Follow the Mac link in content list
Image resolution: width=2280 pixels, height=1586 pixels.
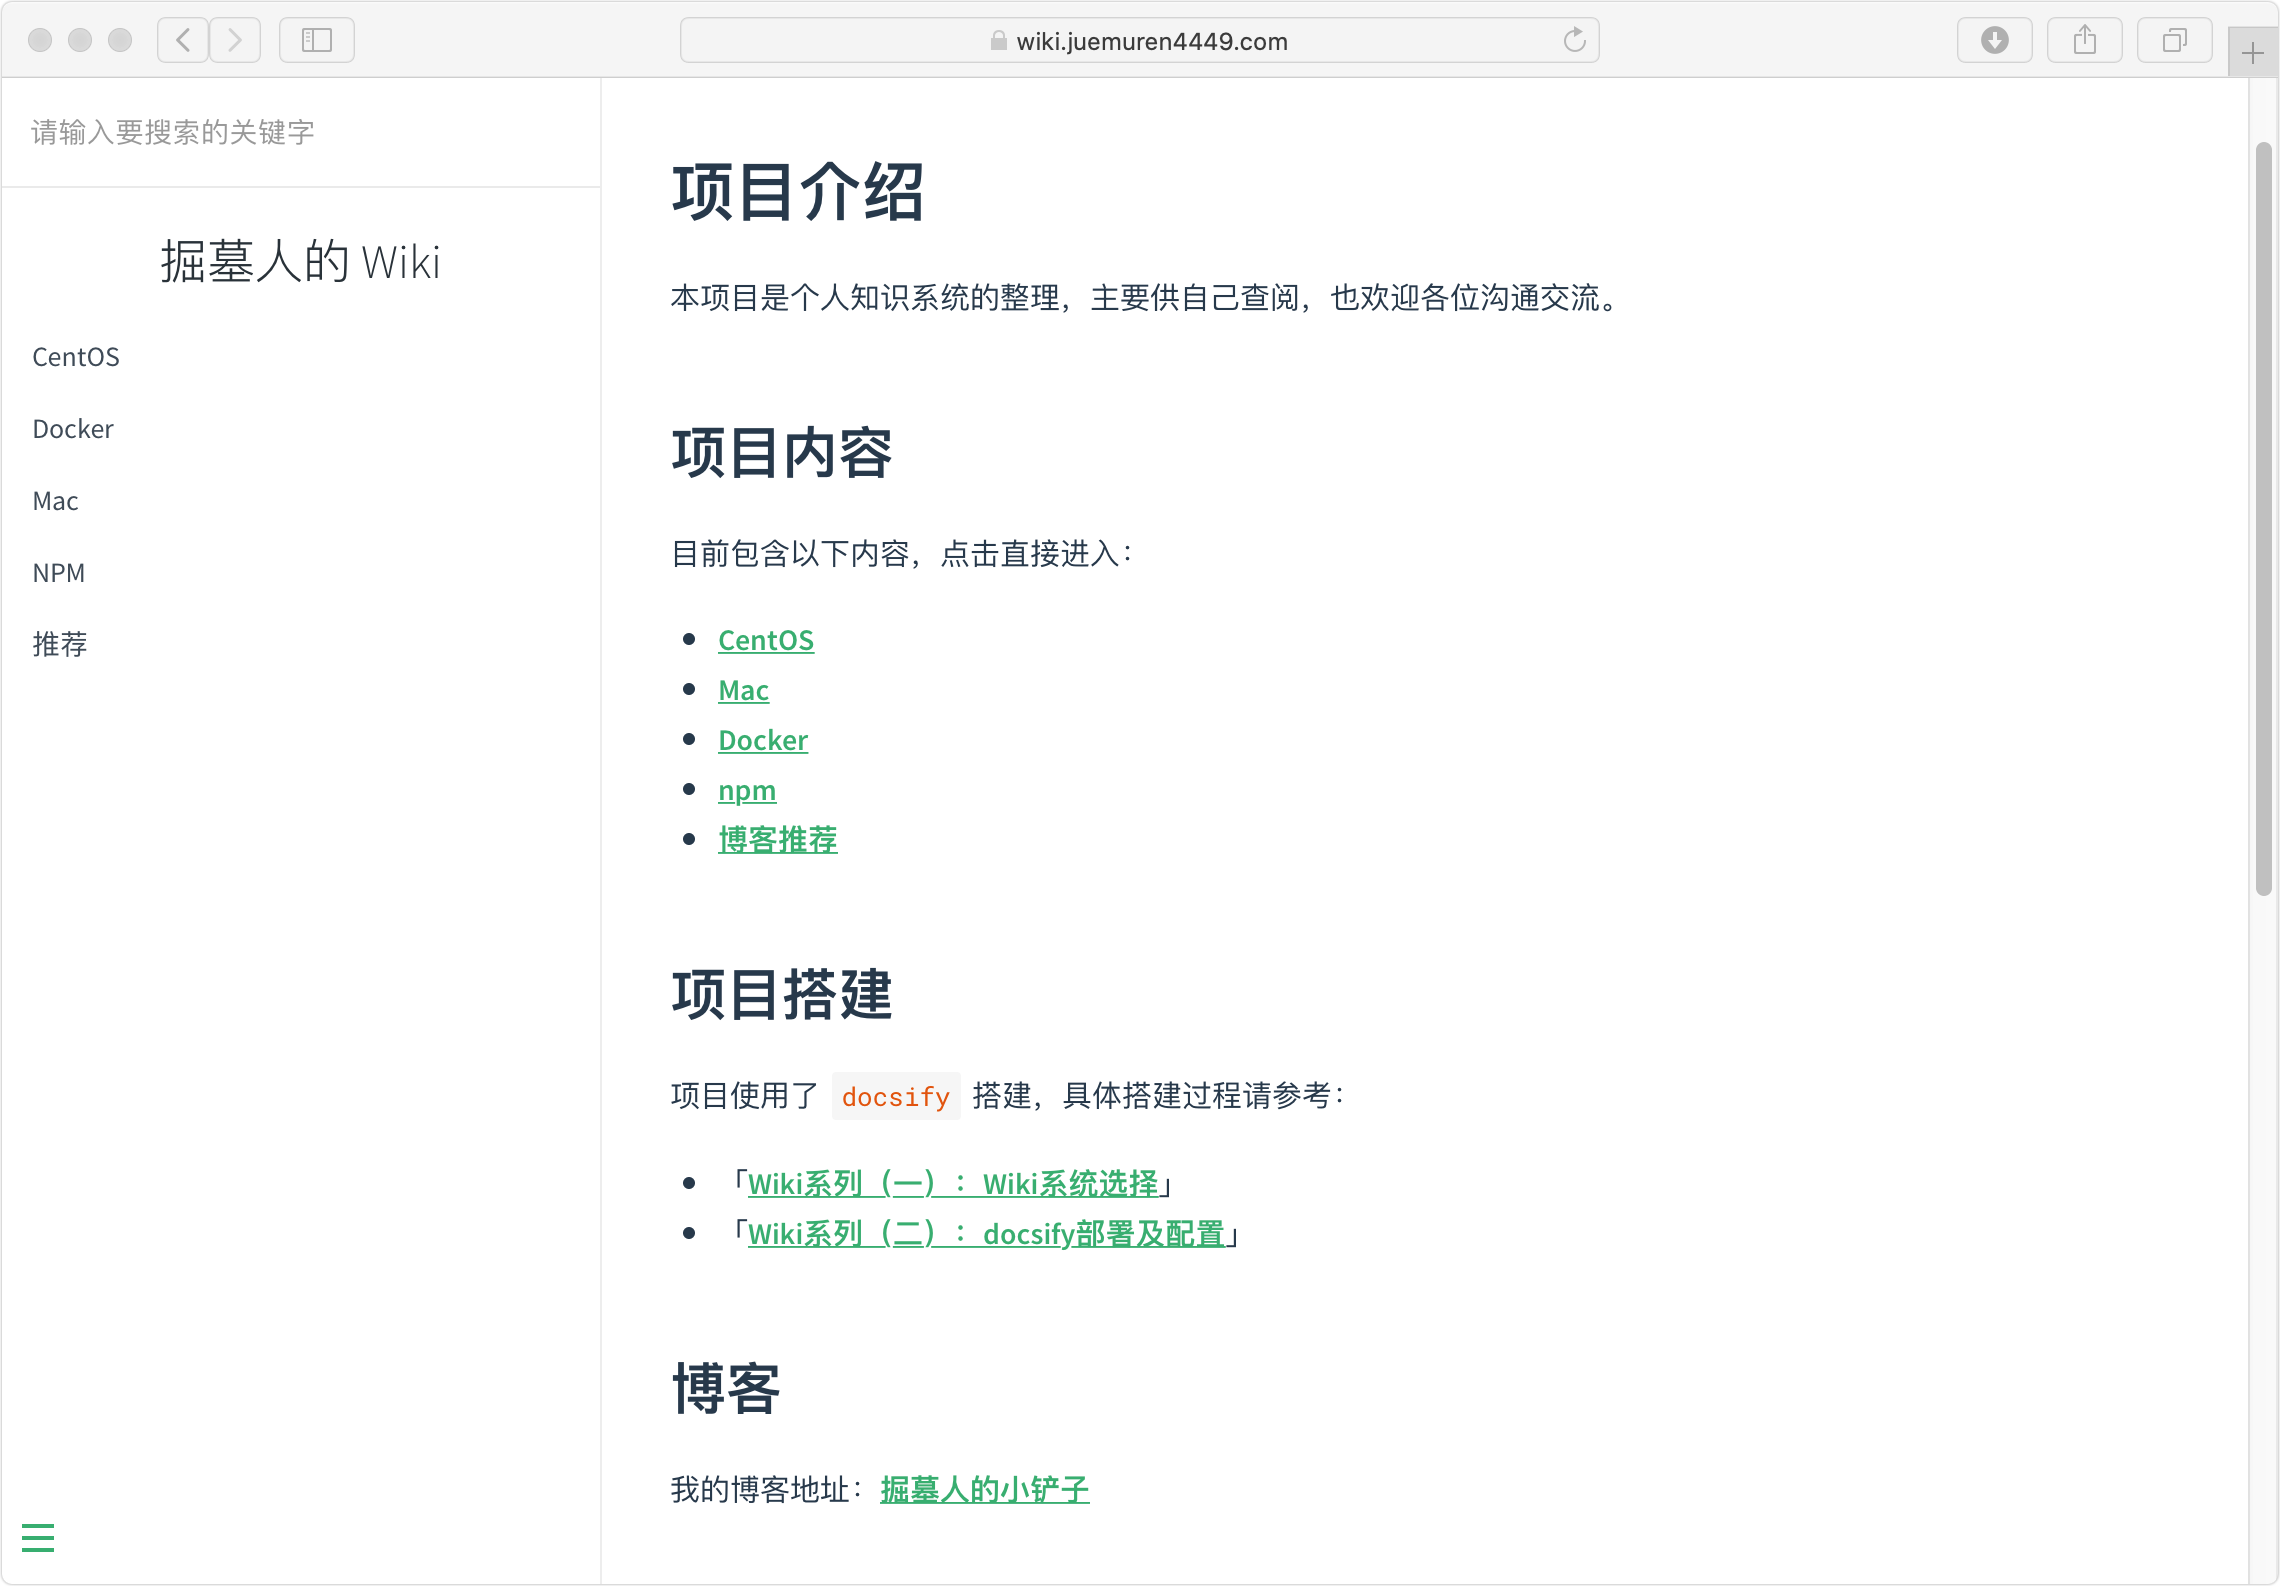coord(743,690)
